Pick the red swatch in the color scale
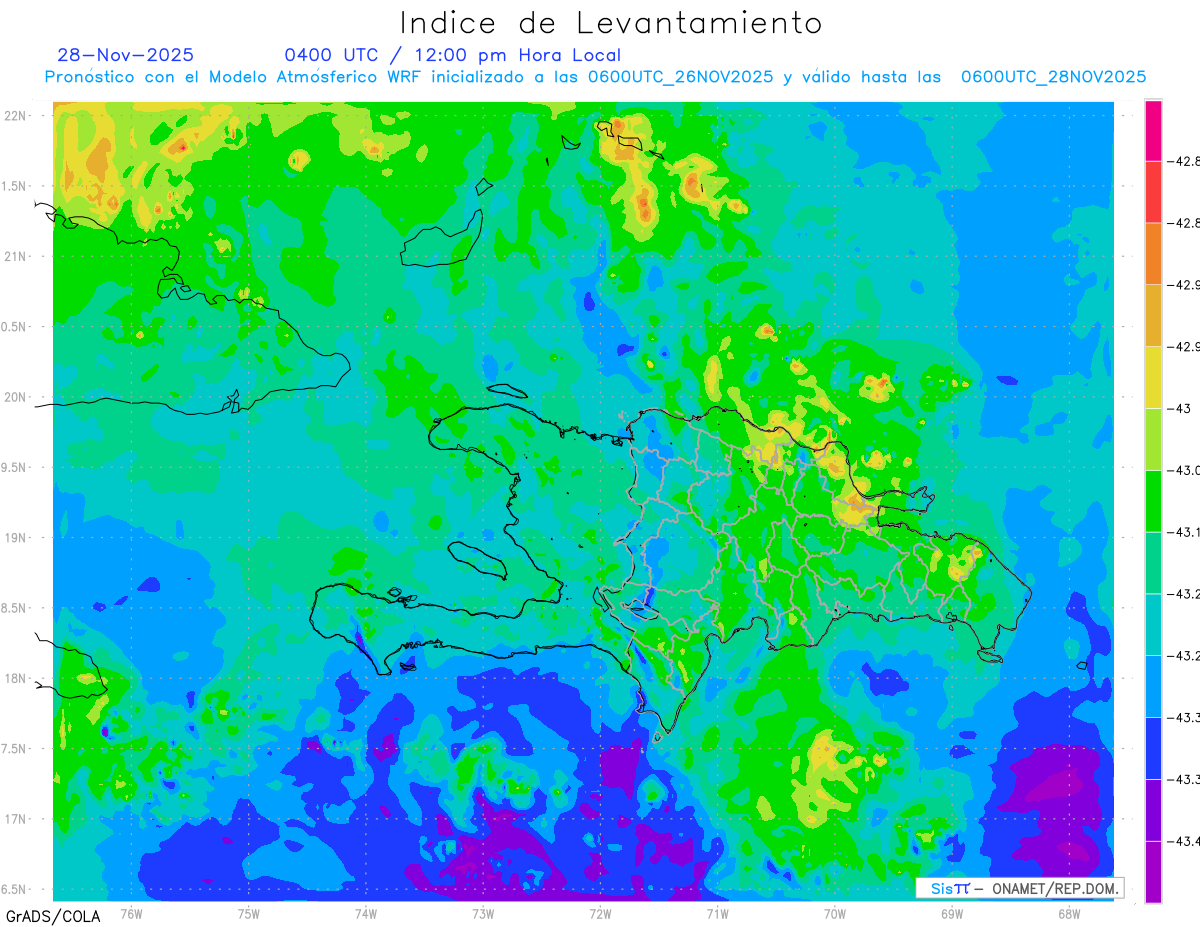 pos(1153,191)
